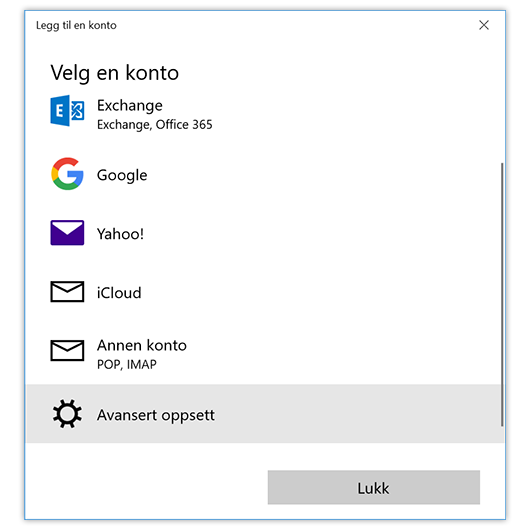Select Annen konto account label

[x=142, y=345]
